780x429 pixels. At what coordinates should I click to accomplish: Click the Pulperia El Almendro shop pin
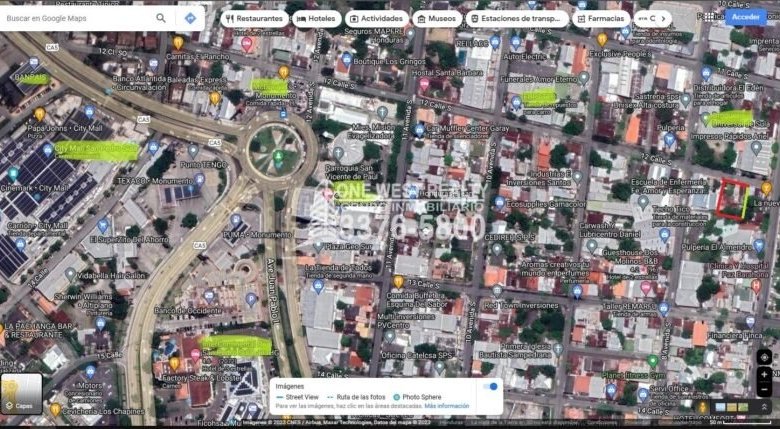tap(759, 245)
